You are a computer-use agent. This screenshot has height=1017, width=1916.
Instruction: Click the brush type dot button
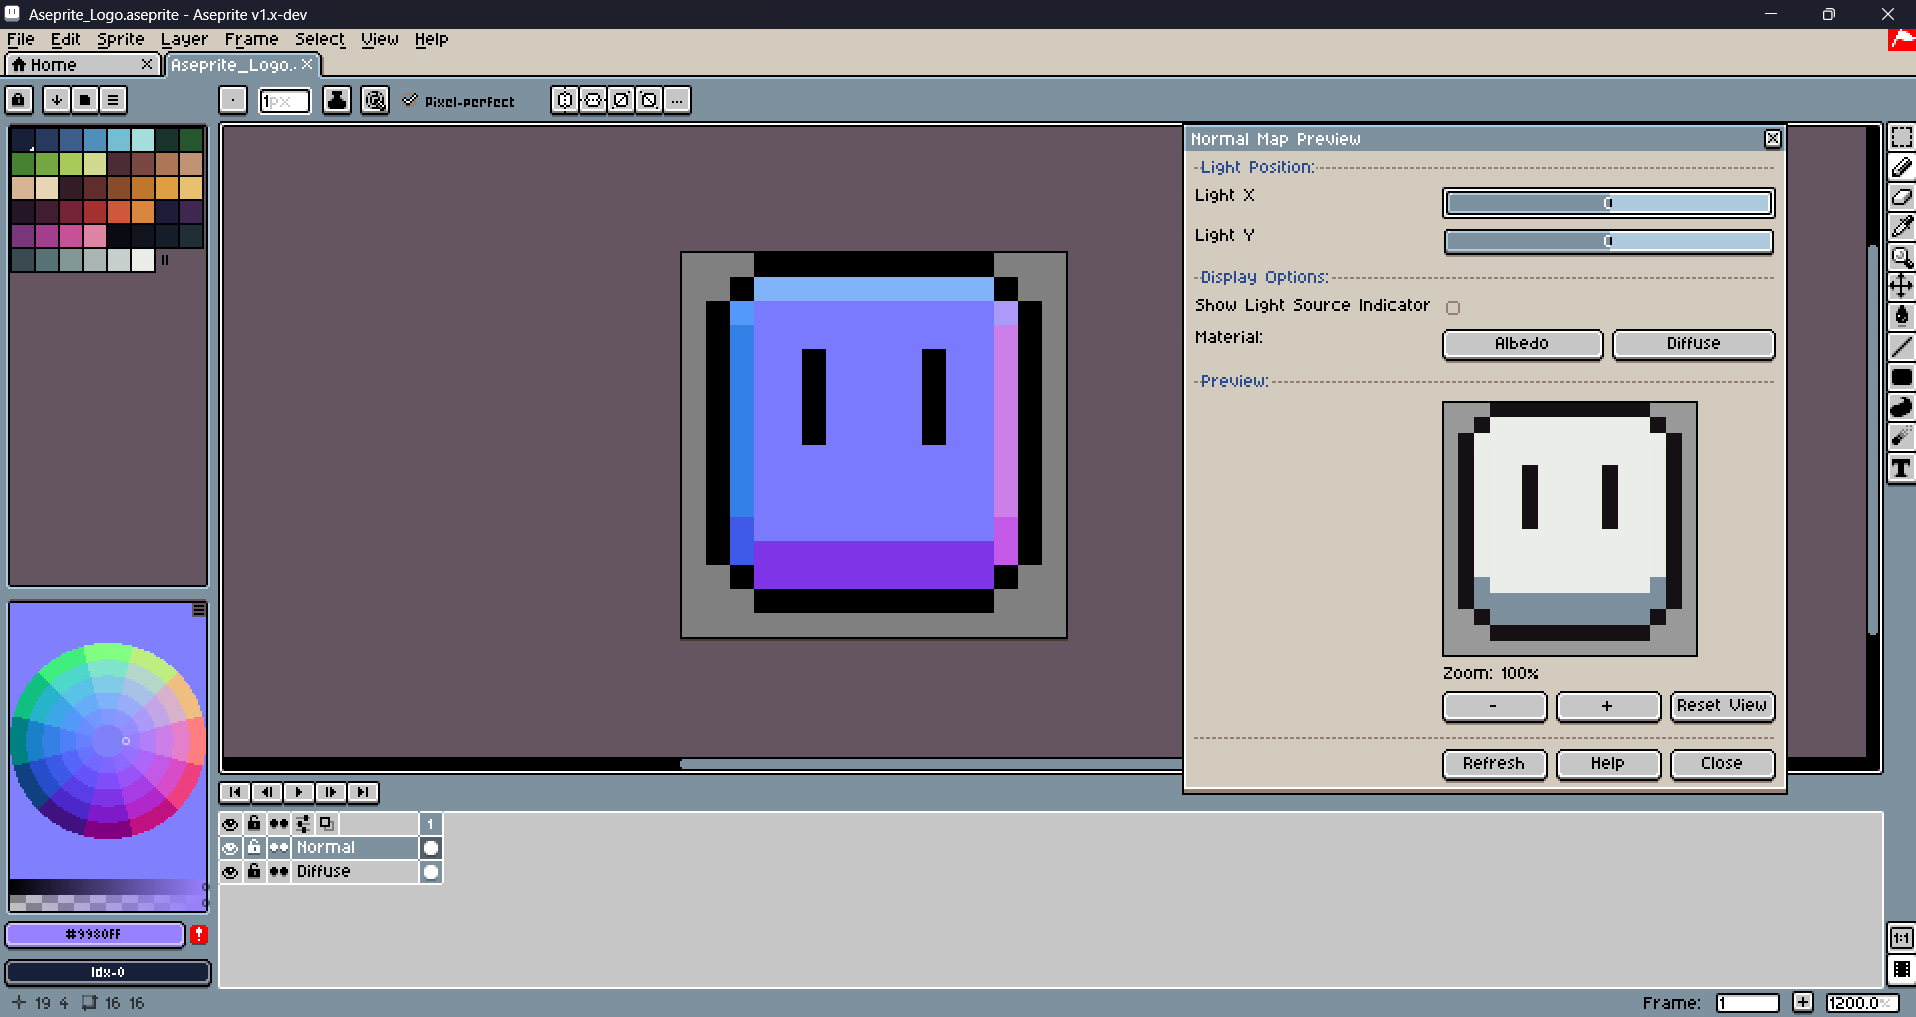(x=233, y=100)
